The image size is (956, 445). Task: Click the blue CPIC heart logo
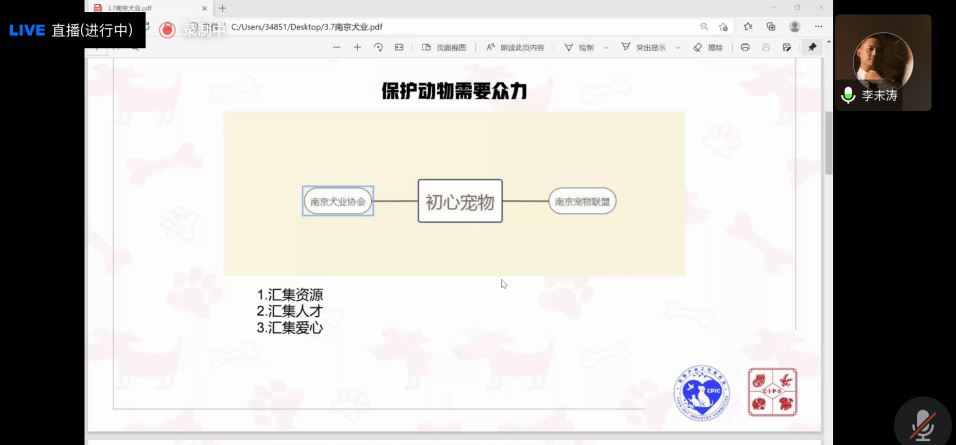(702, 391)
